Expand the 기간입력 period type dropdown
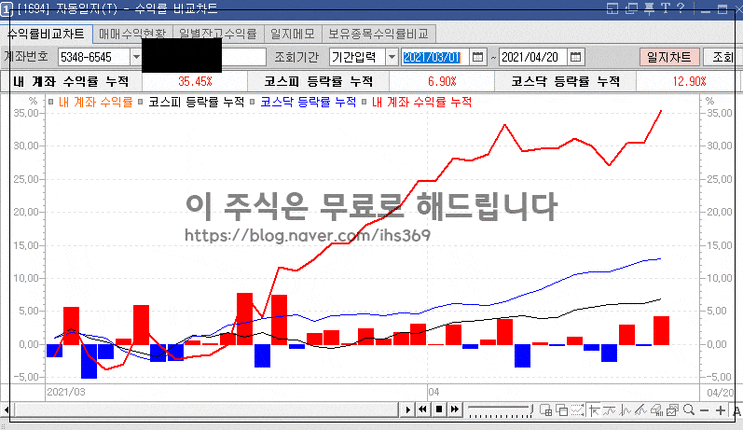 coord(391,57)
